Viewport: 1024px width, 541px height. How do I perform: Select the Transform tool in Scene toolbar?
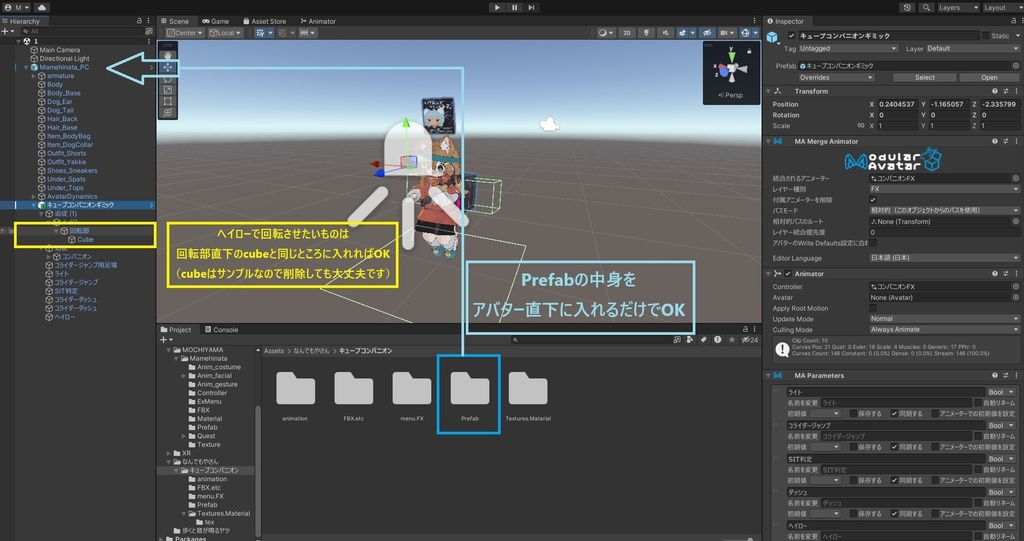168,112
